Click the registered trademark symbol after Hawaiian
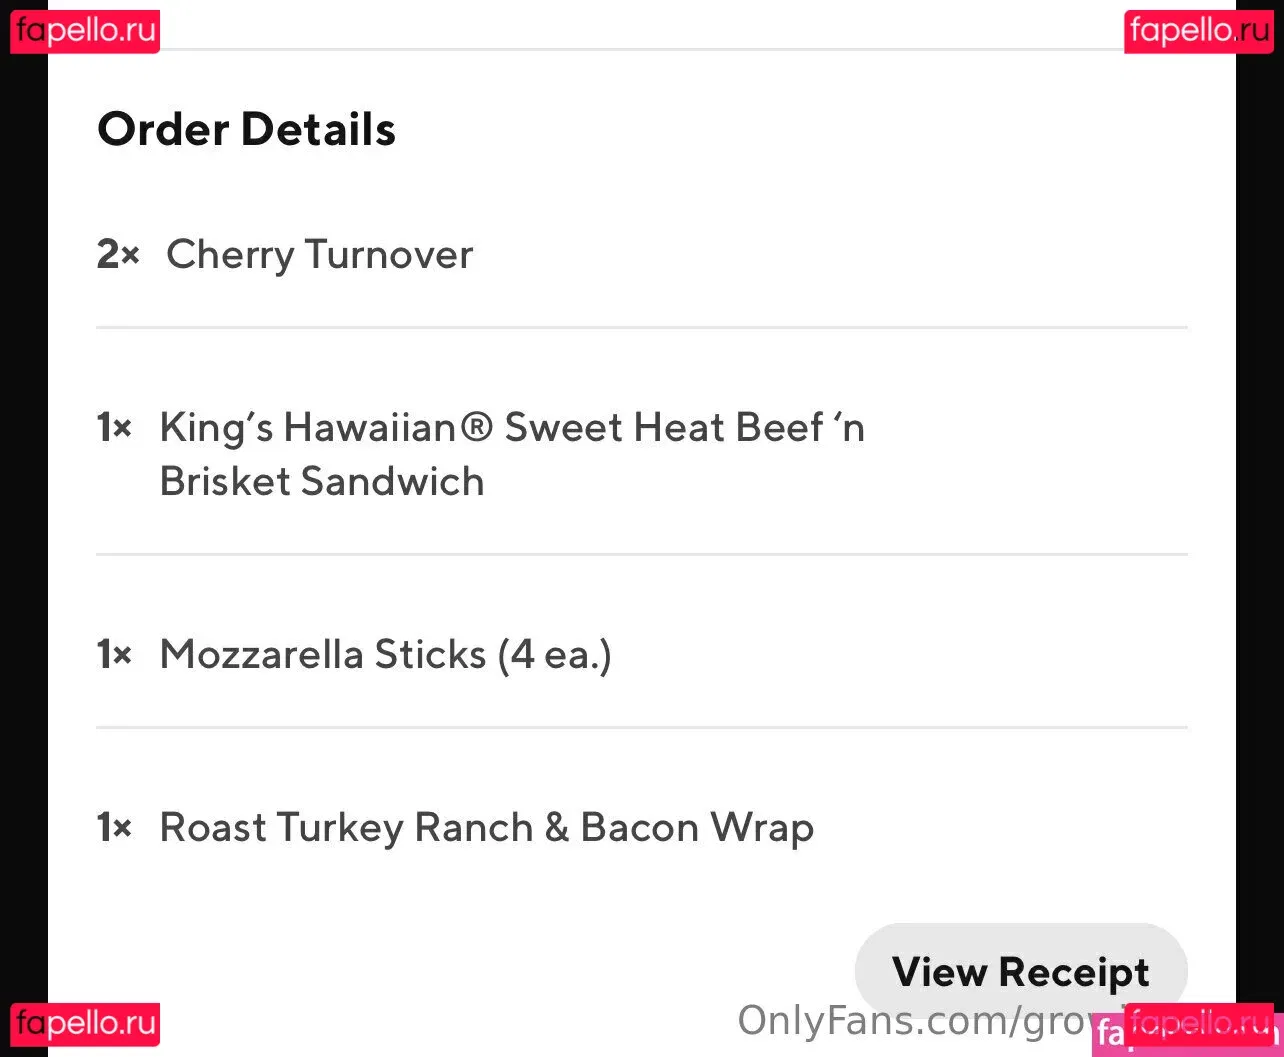 coord(479,428)
